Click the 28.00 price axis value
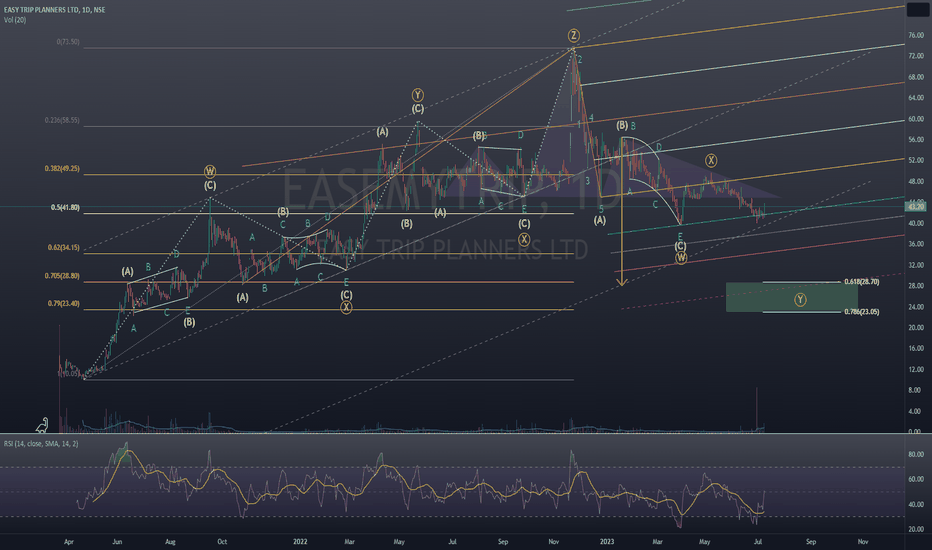The width and height of the screenshot is (932, 550). pos(916,286)
